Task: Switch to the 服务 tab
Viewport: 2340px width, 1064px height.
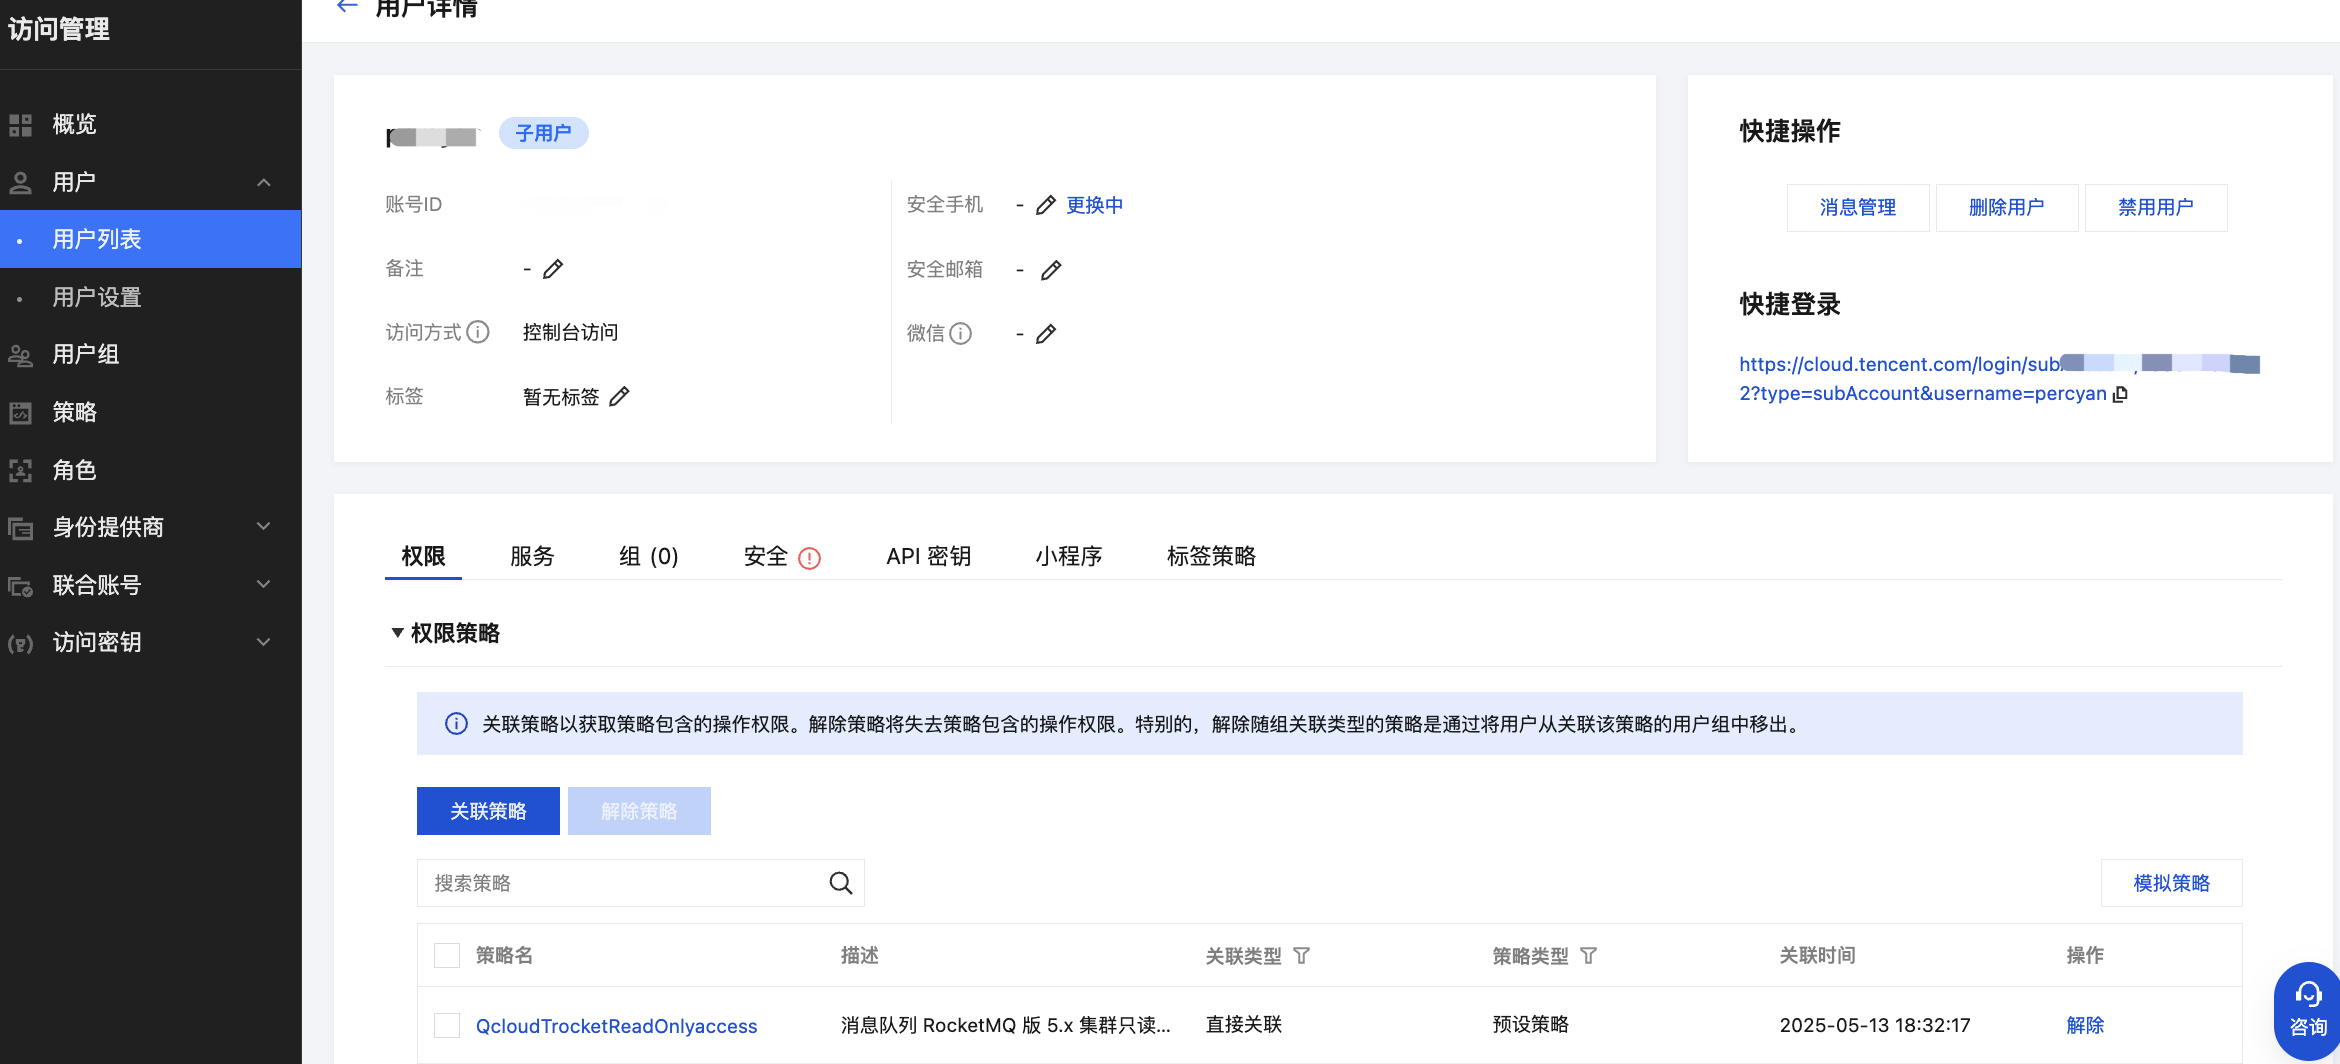Action: click(x=532, y=556)
